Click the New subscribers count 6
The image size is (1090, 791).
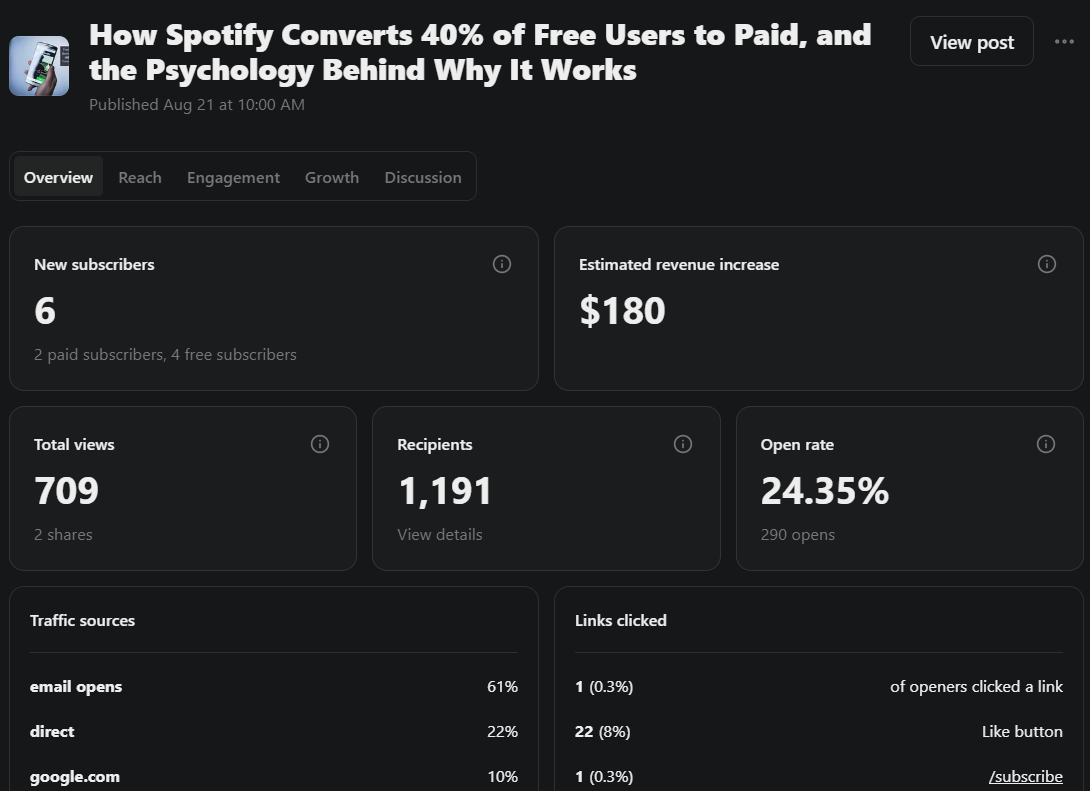[x=45, y=310]
